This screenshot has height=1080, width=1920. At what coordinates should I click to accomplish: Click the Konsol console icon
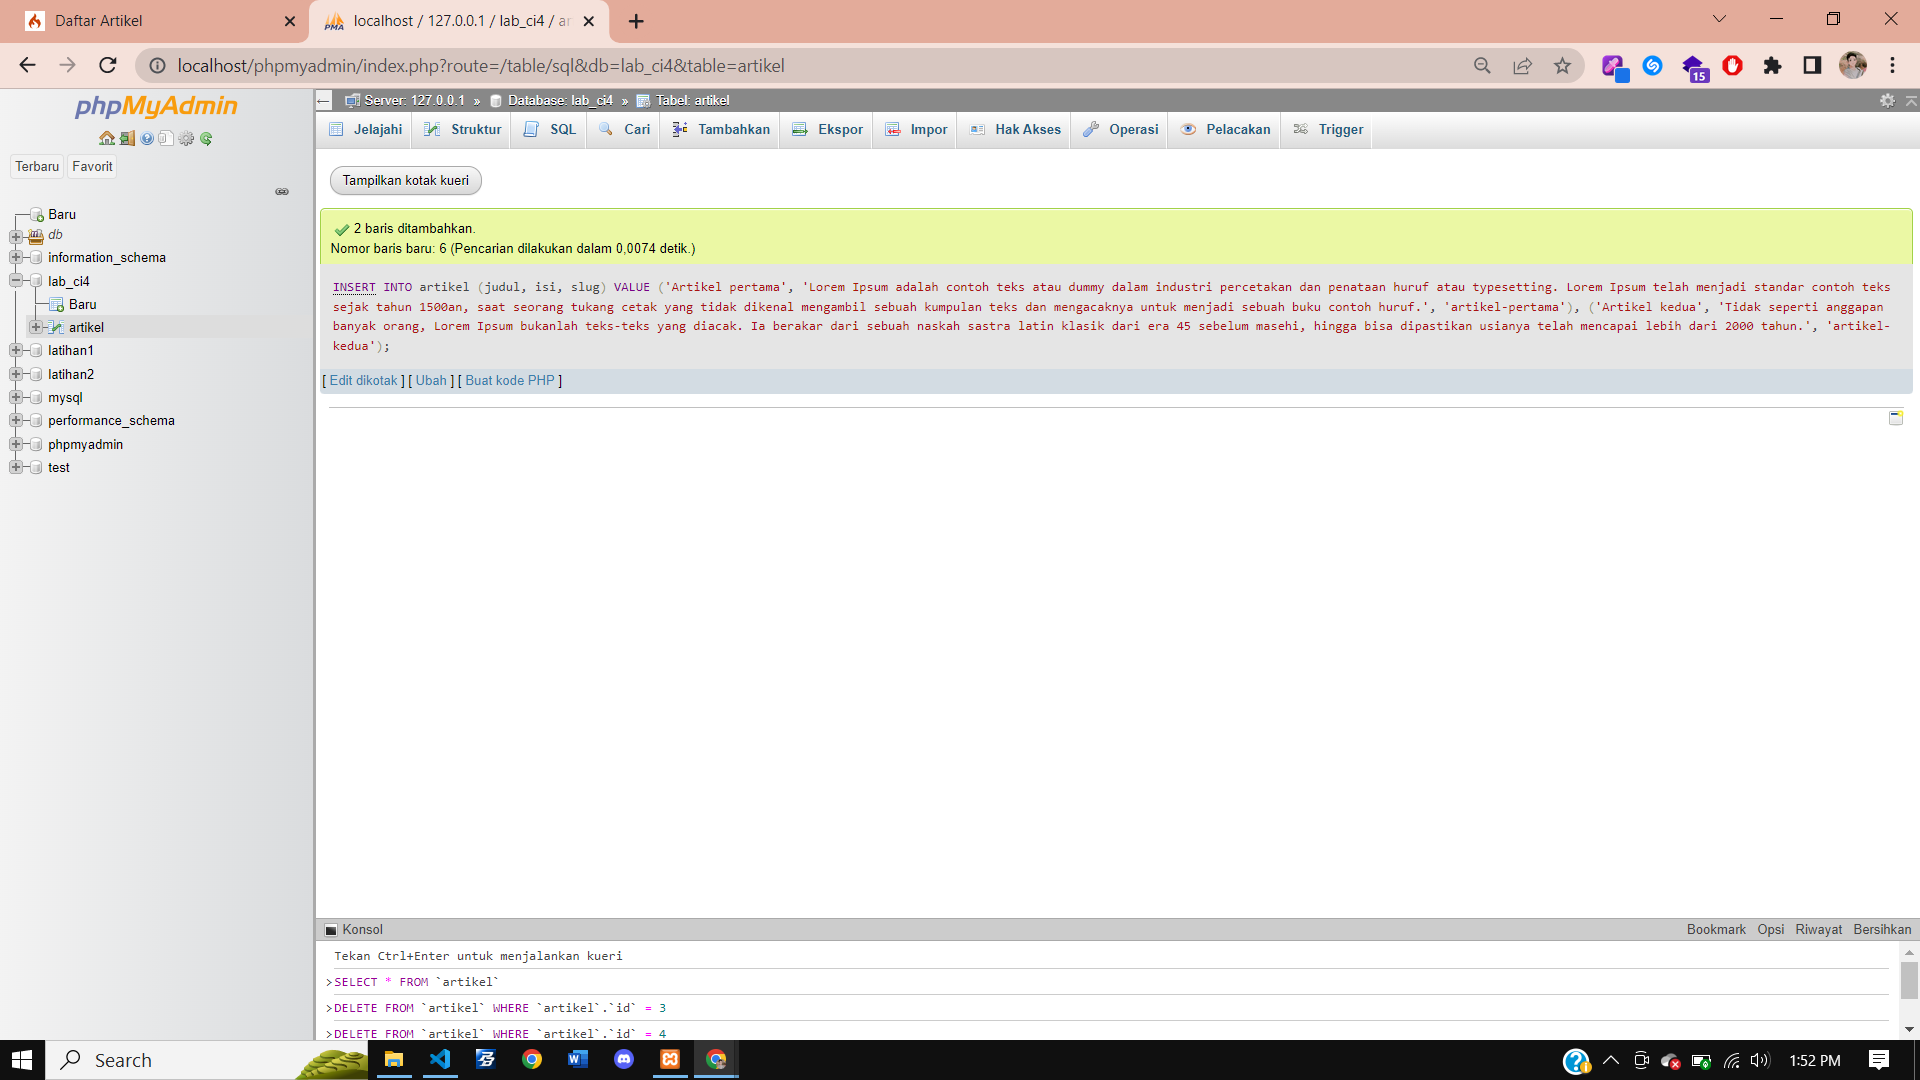click(331, 930)
